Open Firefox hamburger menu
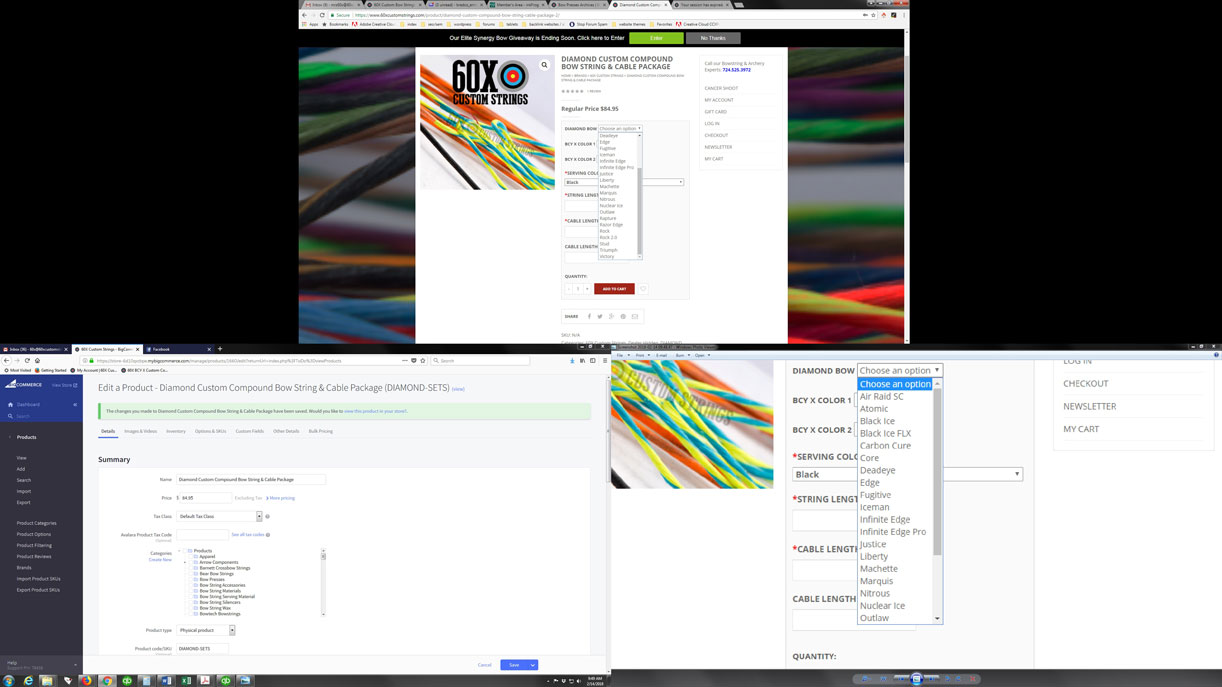 pyautogui.click(x=604, y=360)
